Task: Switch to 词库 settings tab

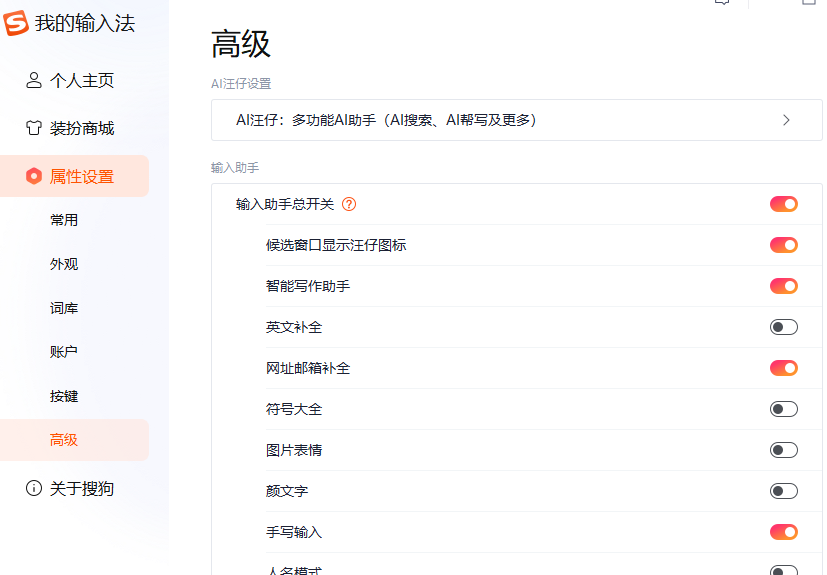Action: tap(64, 308)
